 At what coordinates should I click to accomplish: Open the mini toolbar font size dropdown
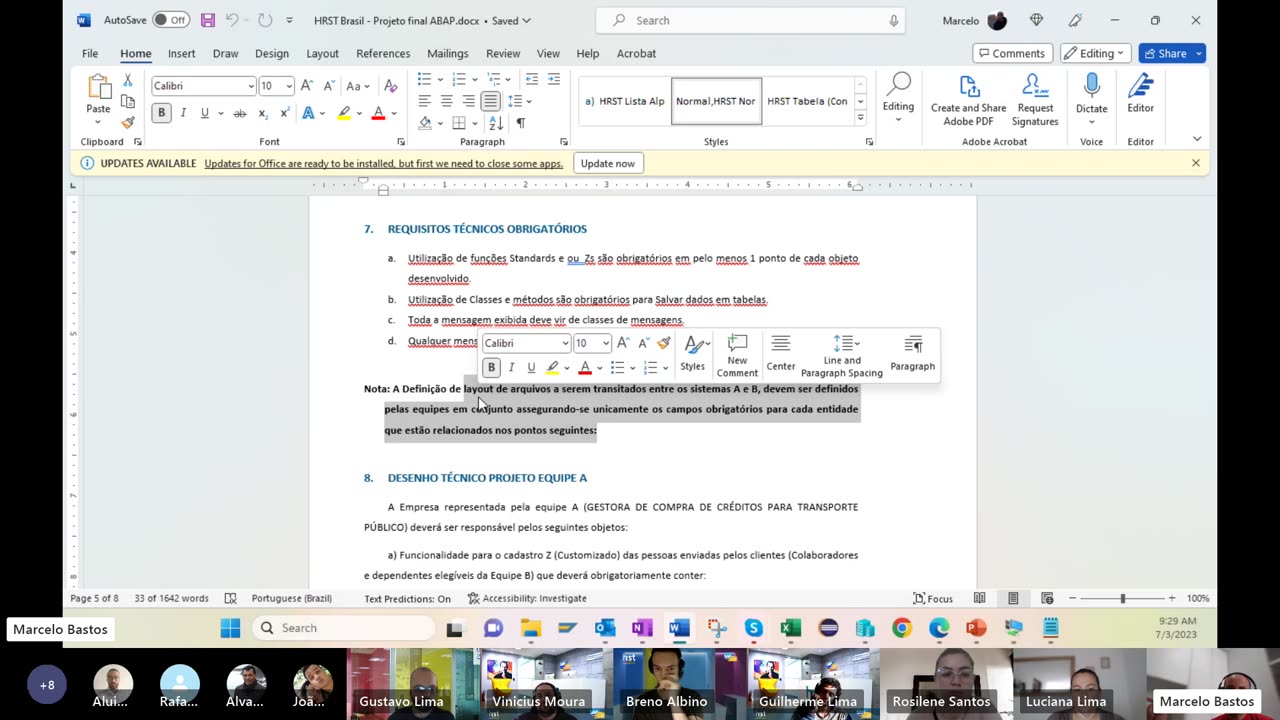tap(605, 343)
